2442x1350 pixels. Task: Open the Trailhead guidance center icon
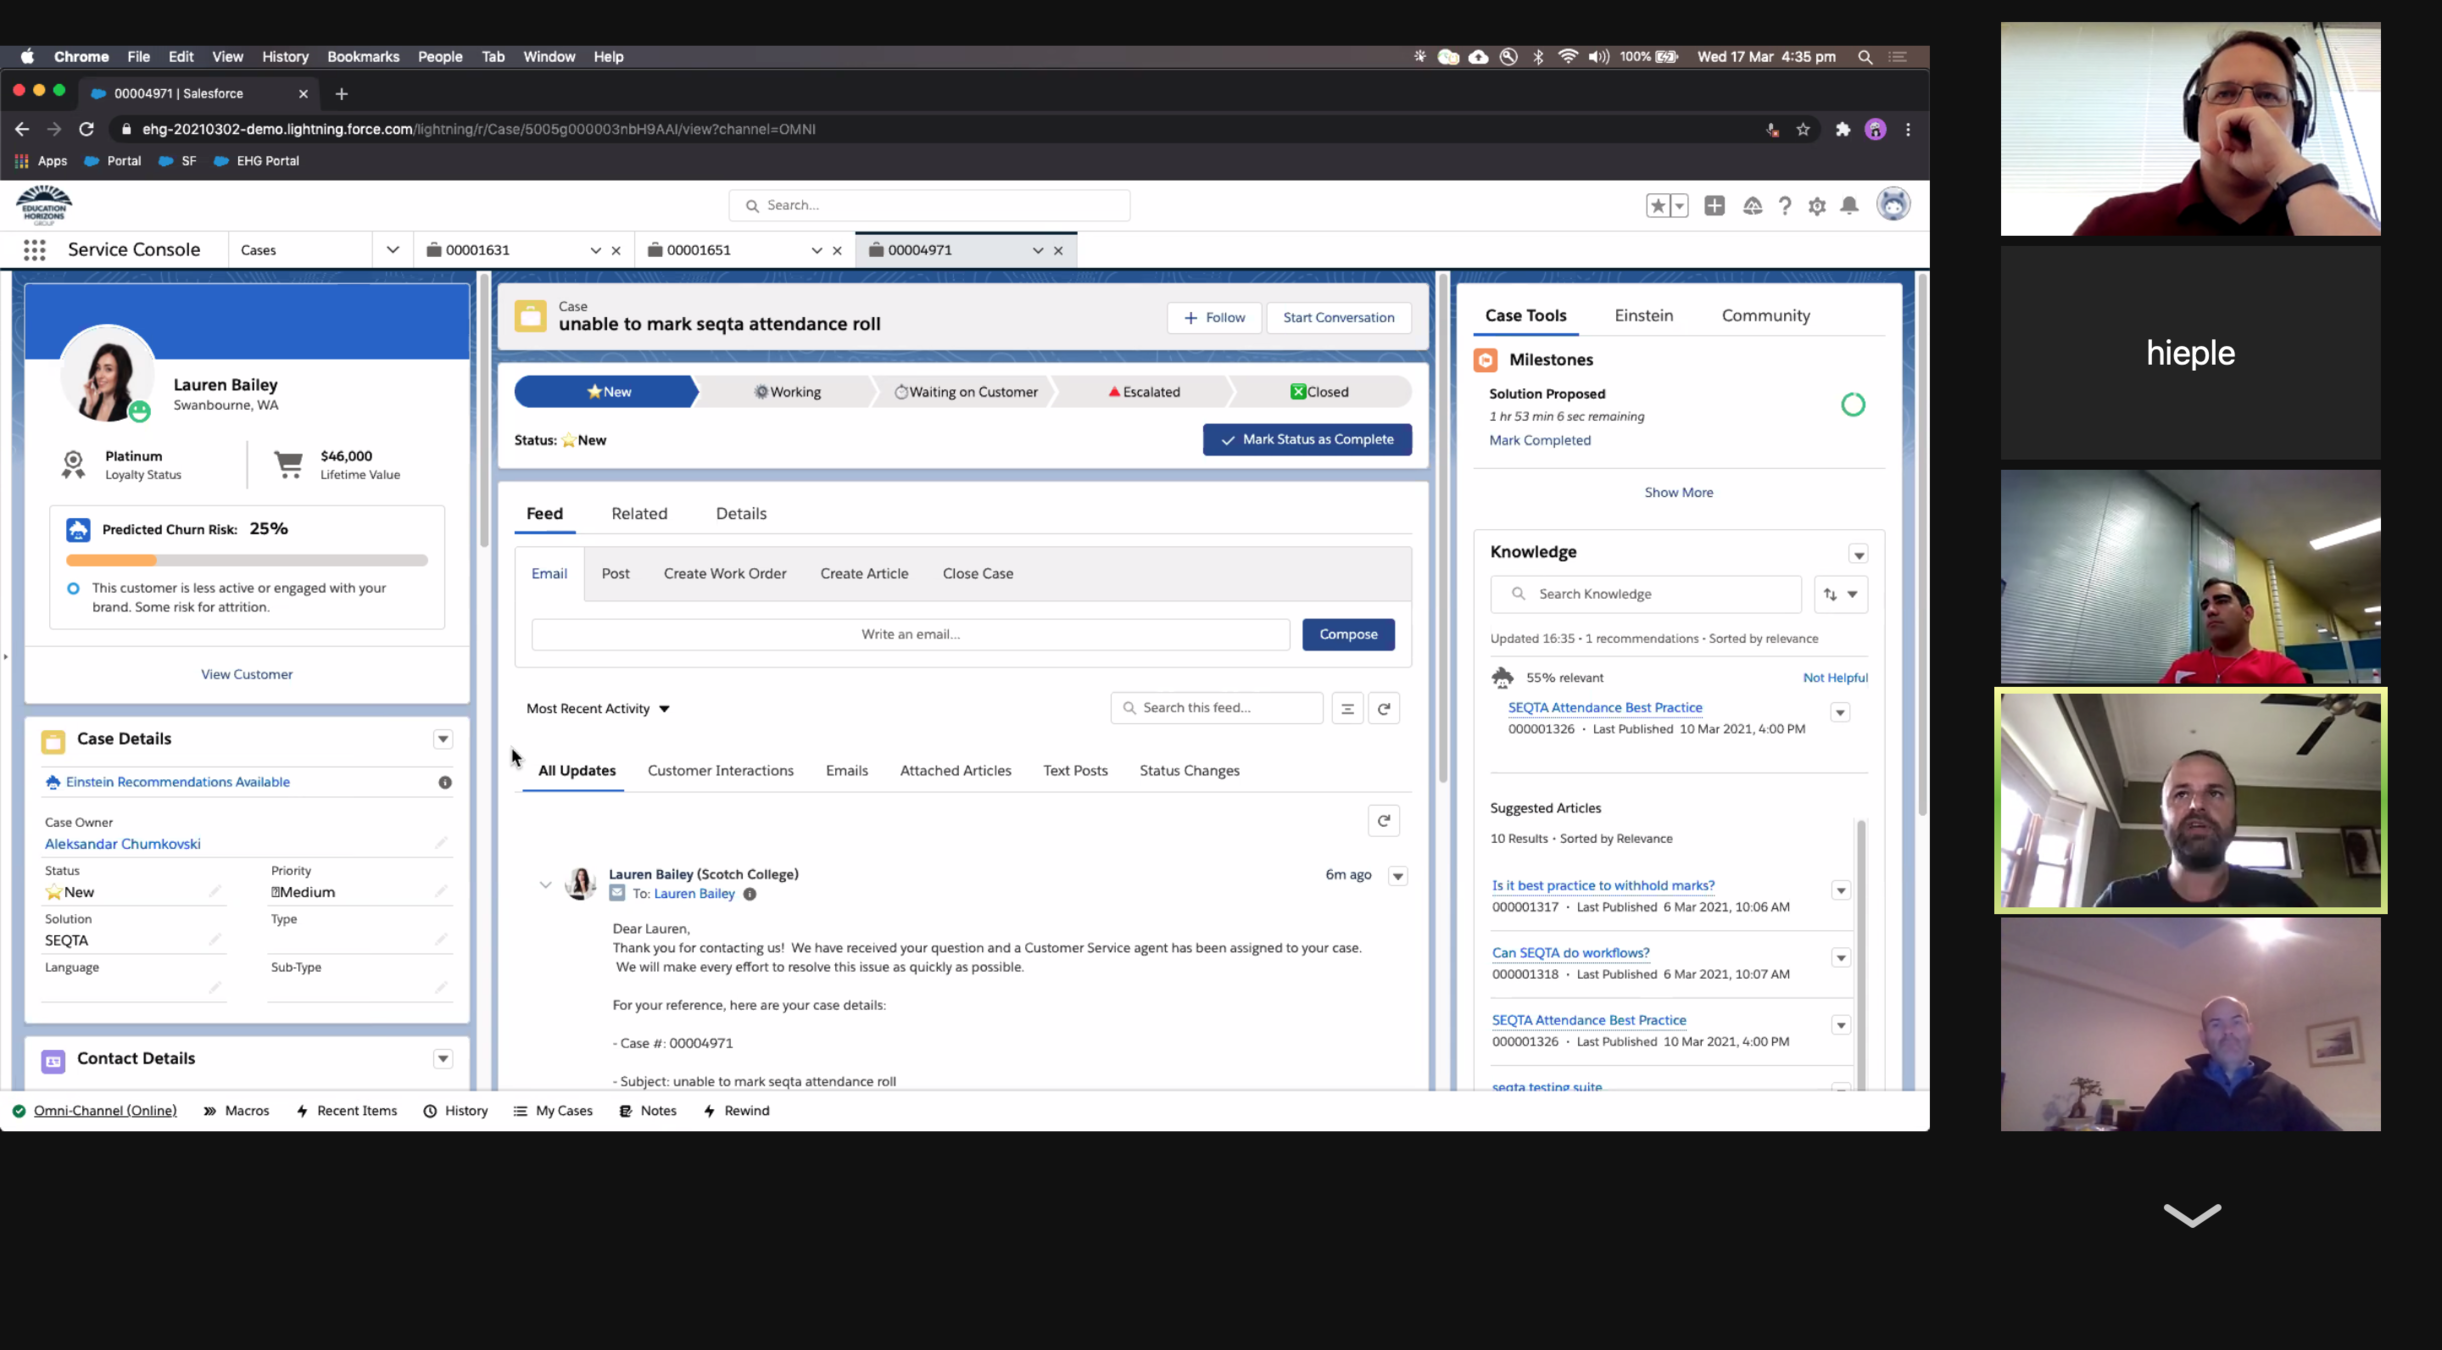(1752, 205)
